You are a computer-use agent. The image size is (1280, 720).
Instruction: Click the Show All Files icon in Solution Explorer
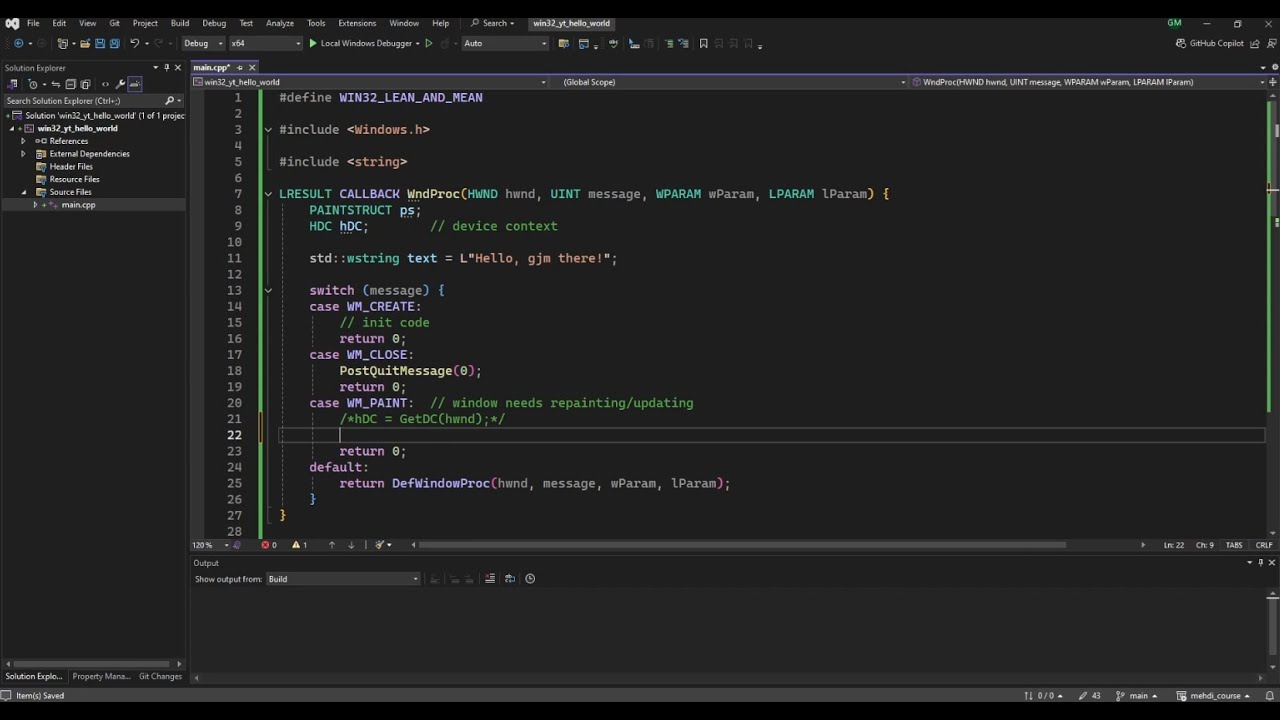pos(85,84)
